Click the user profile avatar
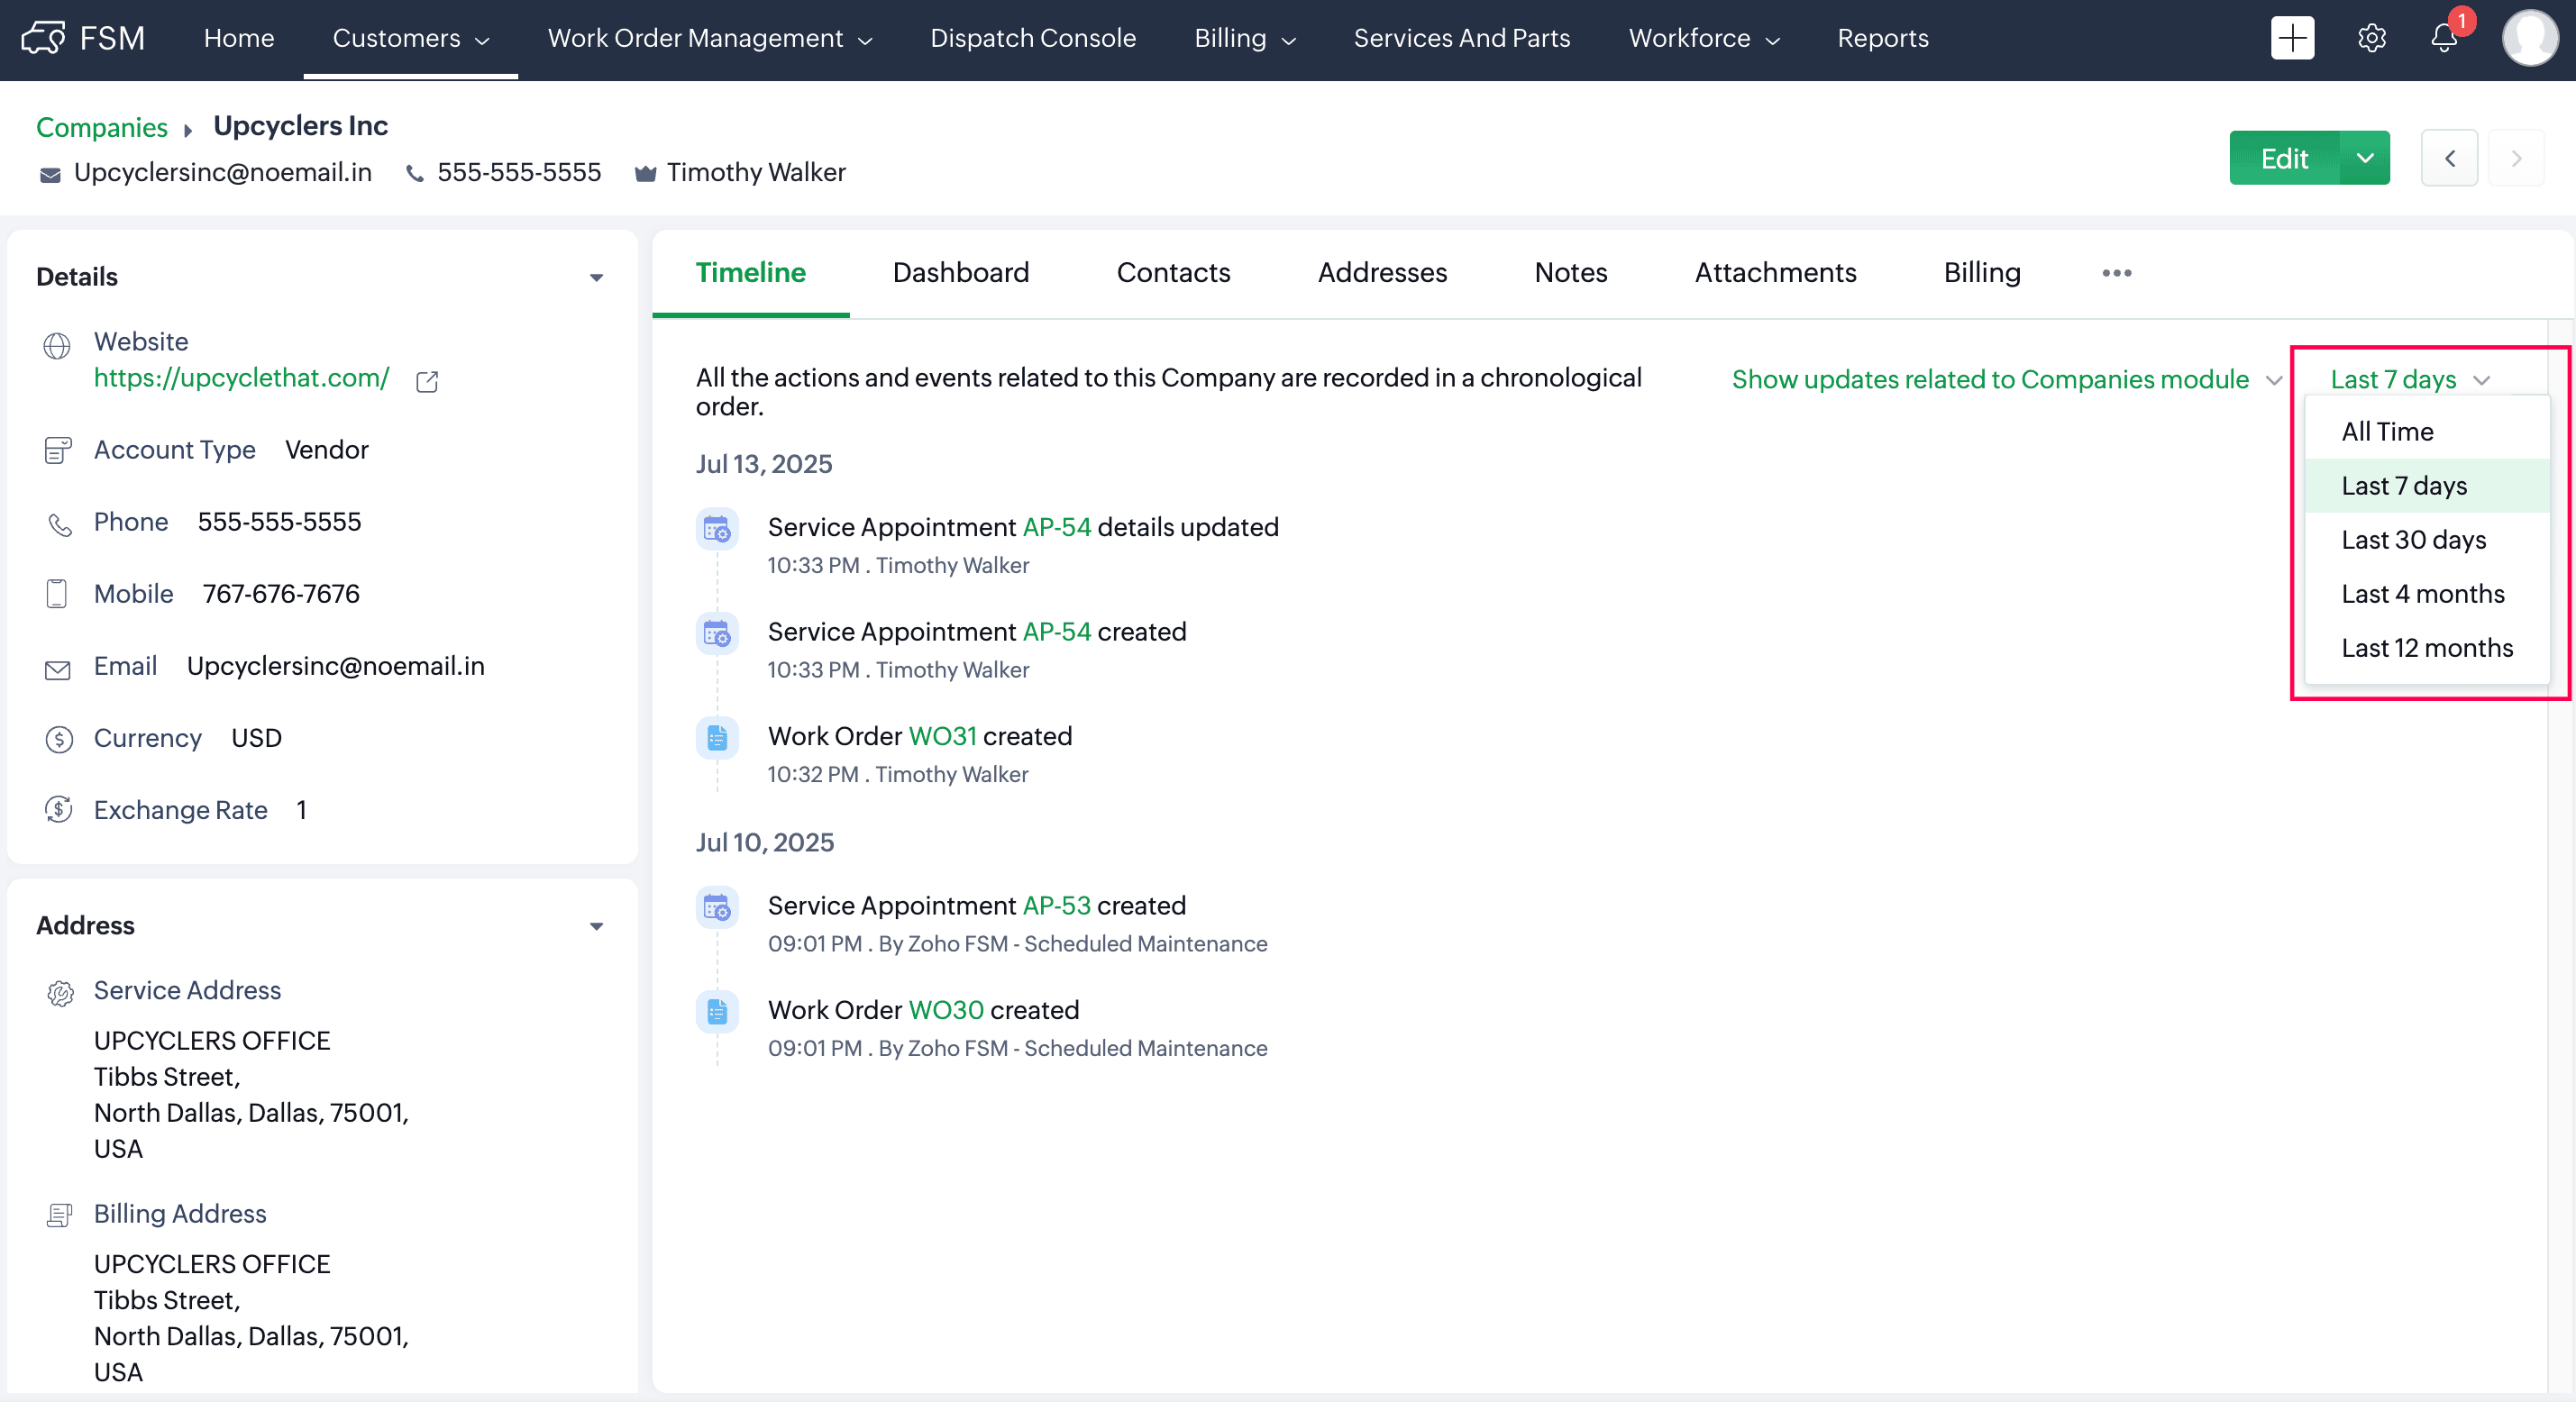The width and height of the screenshot is (2576, 1402). tap(2529, 39)
